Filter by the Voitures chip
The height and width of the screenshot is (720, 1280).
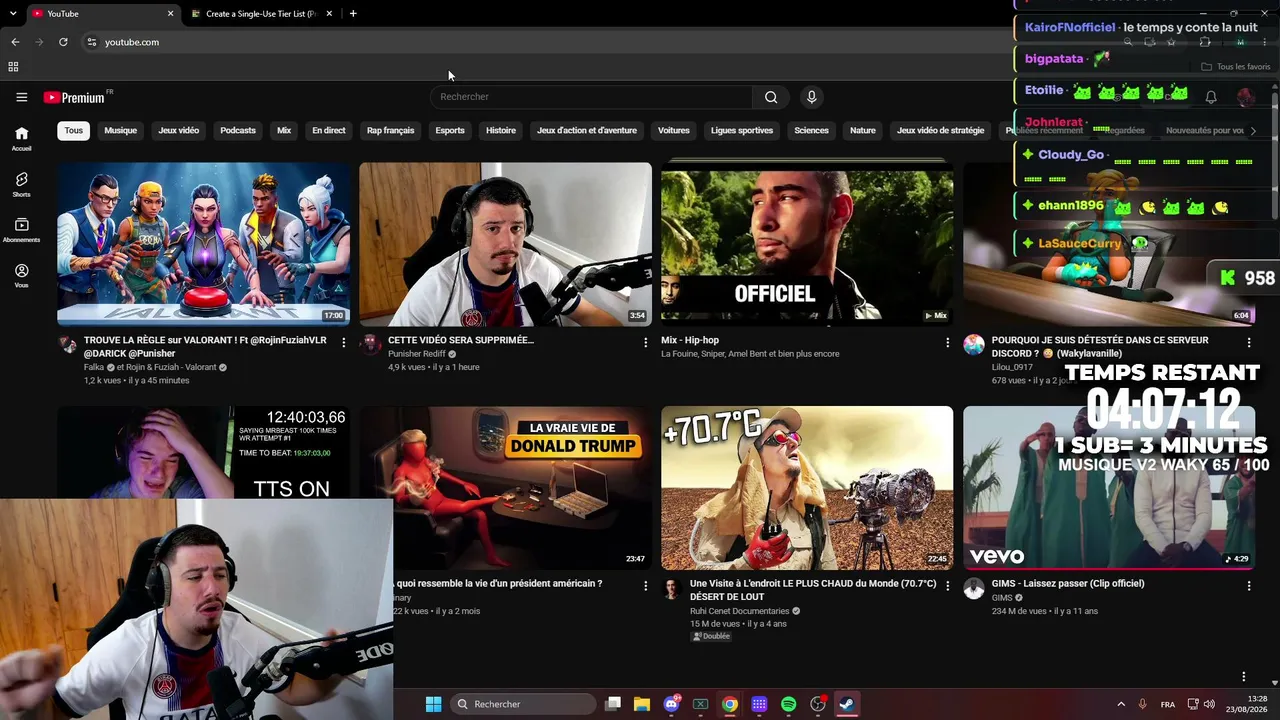click(674, 131)
